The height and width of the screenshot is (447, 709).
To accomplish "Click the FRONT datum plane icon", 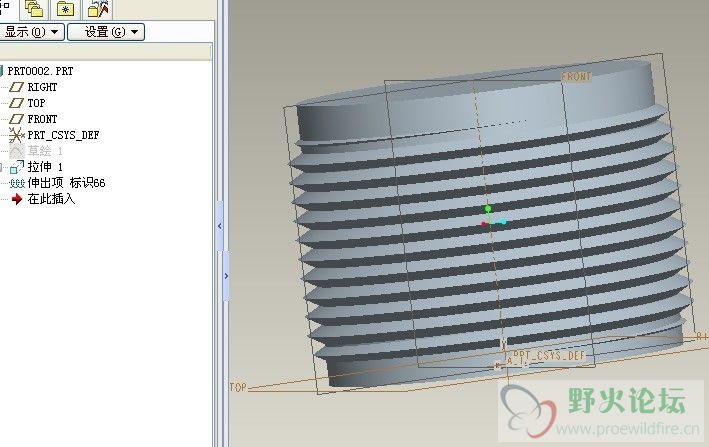I will point(16,119).
